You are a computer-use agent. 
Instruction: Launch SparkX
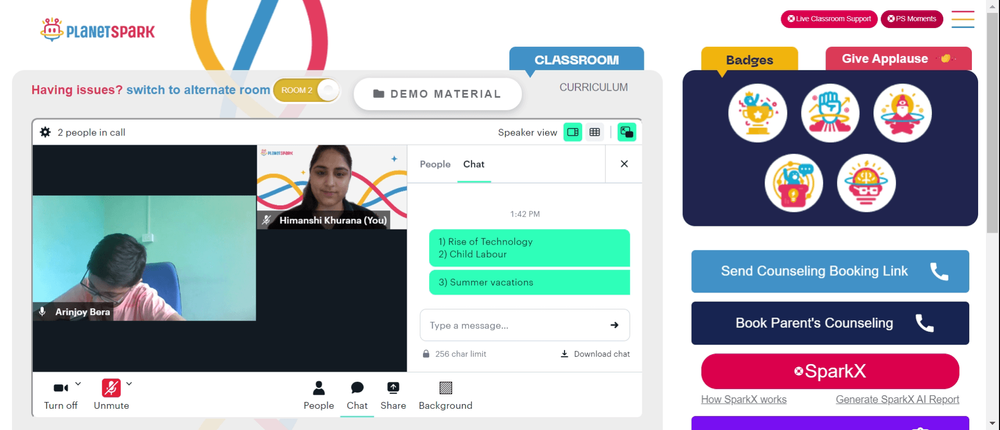830,371
